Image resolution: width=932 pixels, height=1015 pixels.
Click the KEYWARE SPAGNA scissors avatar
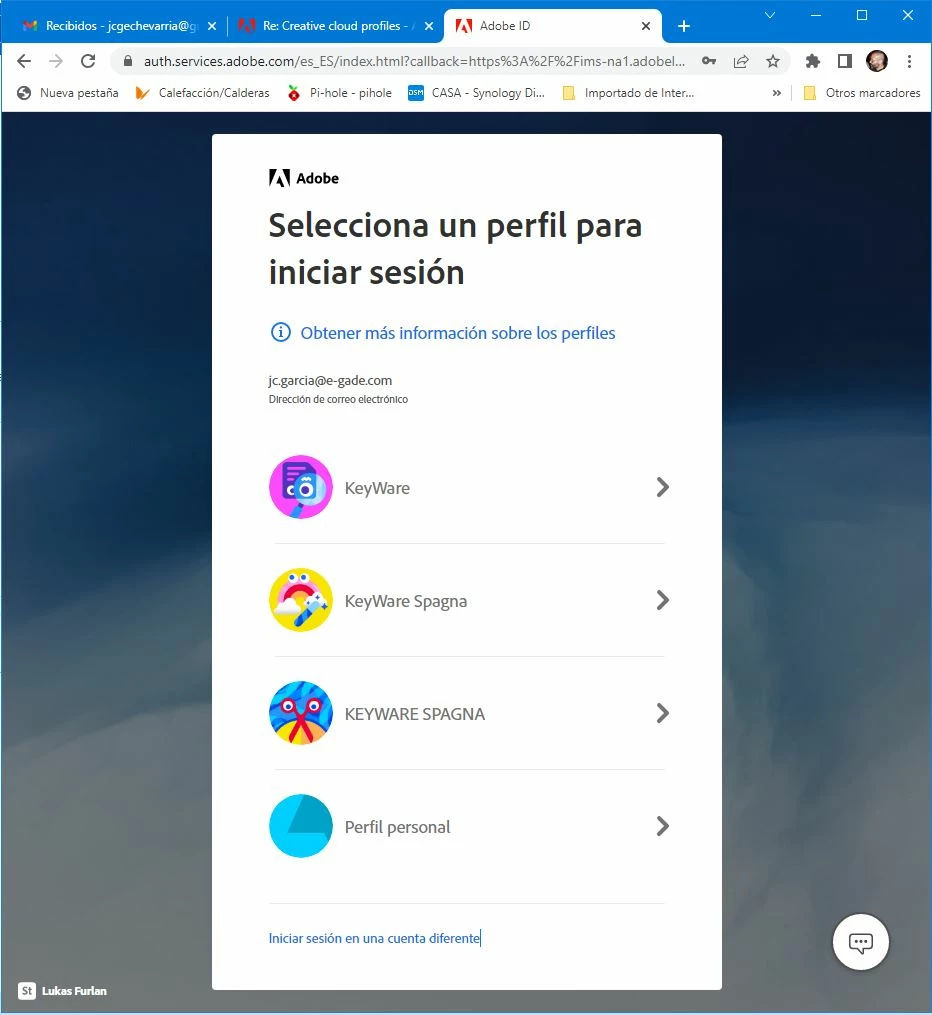[301, 713]
